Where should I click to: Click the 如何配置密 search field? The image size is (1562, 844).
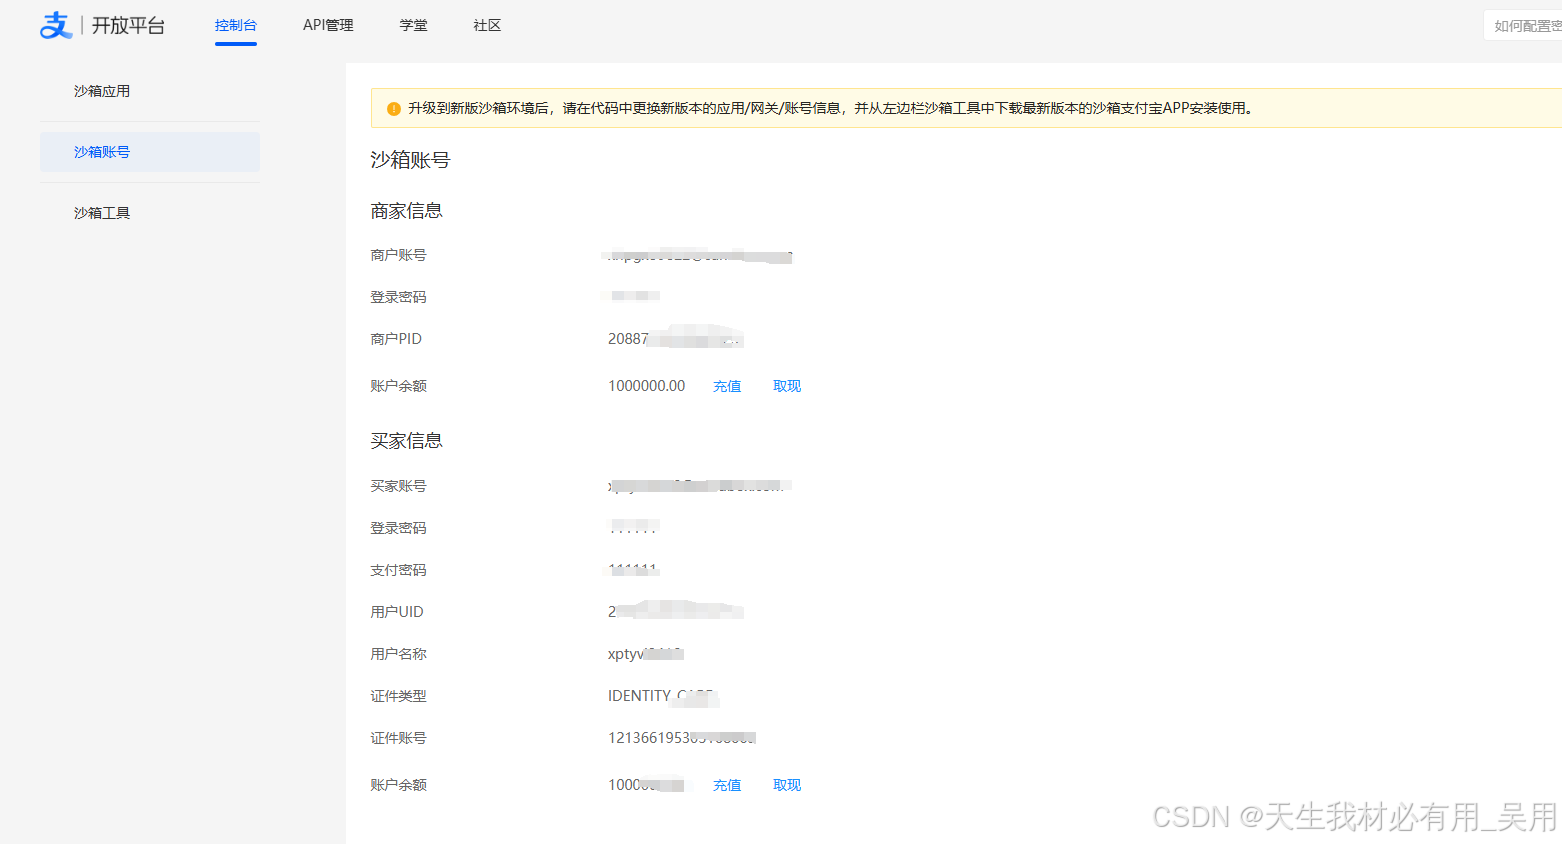coord(1523,26)
